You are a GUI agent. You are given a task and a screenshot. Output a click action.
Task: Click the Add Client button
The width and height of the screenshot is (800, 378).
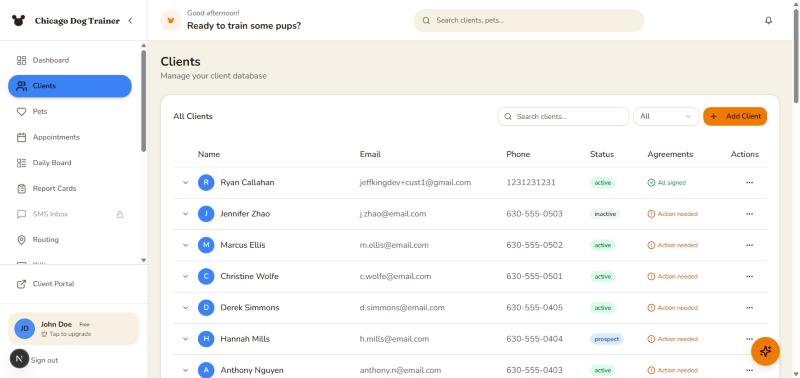tap(735, 116)
